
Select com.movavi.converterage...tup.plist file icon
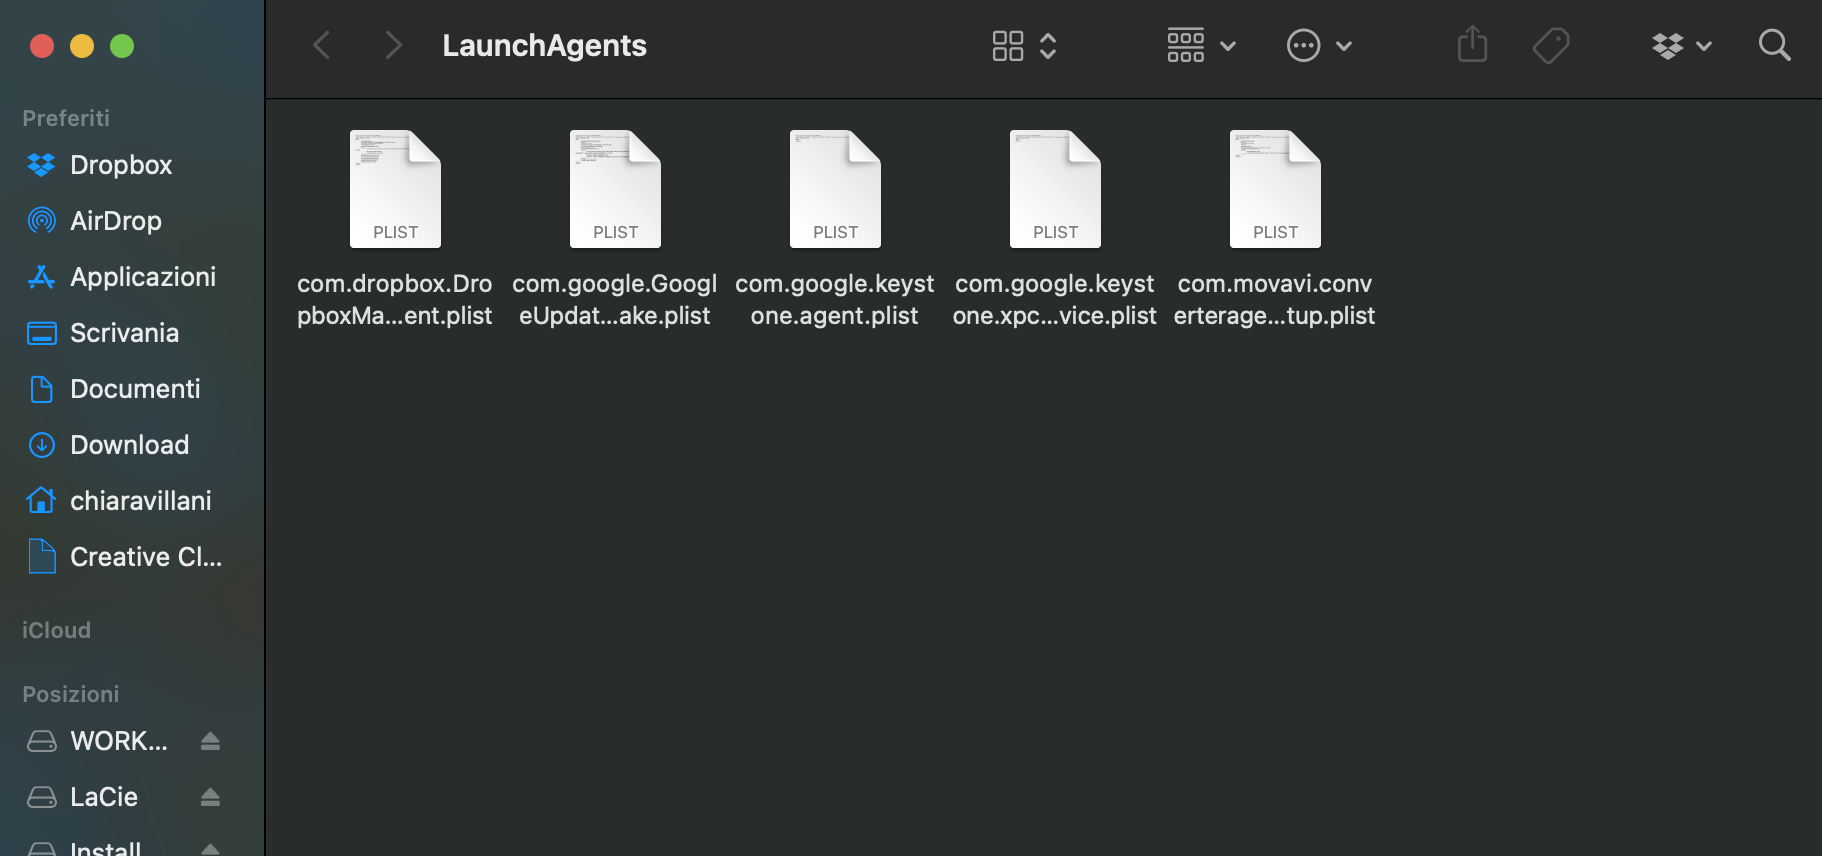(1275, 189)
